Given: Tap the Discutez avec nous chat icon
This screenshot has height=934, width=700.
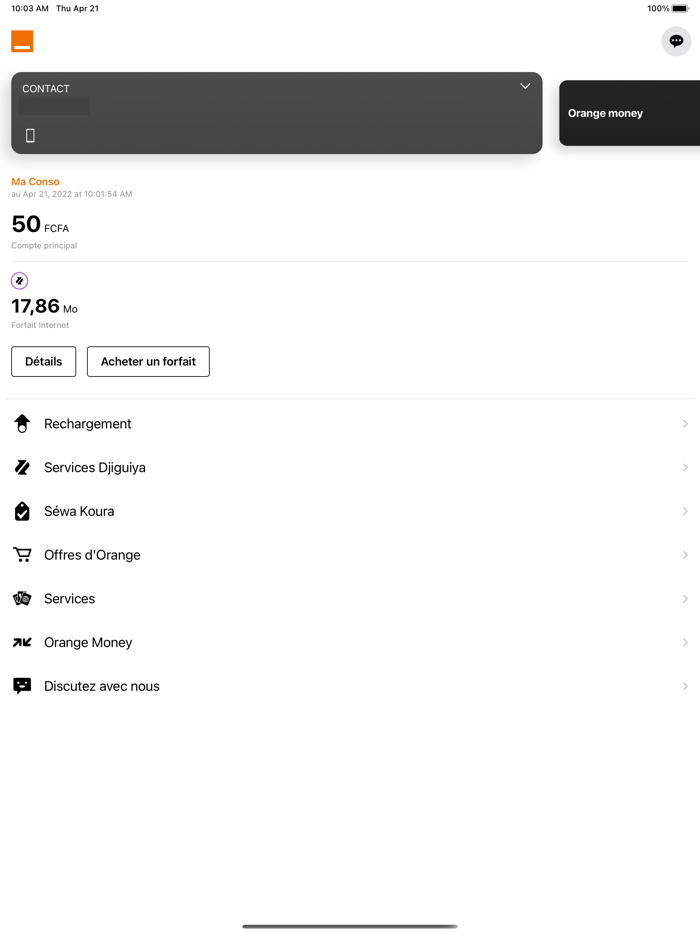Looking at the screenshot, I should click(22, 686).
